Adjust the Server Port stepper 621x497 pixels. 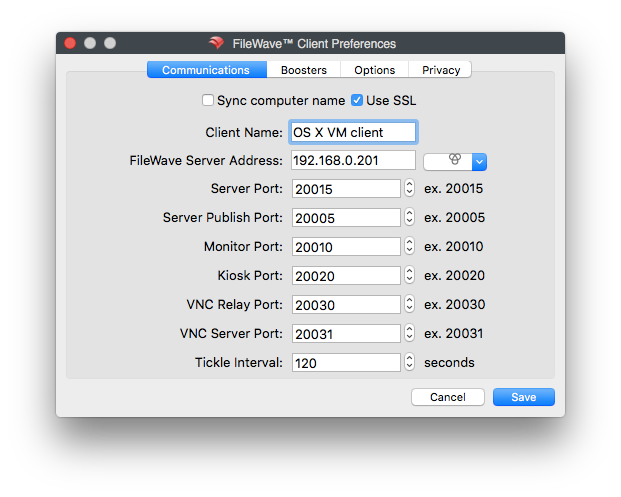click(x=410, y=189)
